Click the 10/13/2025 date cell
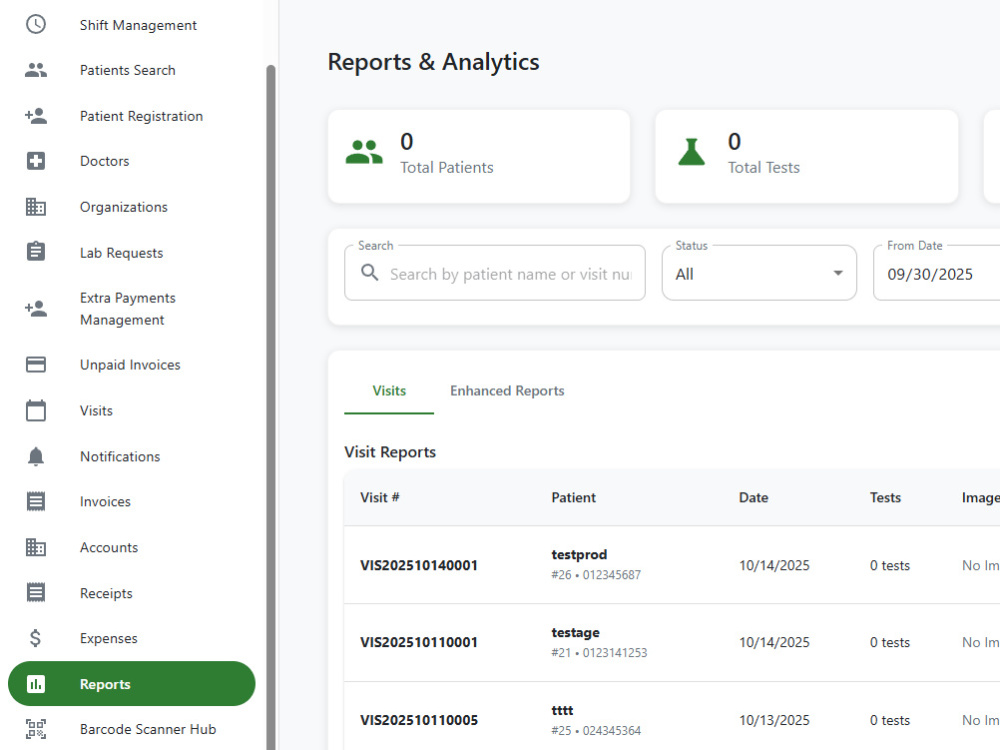Viewport: 1000px width, 750px height. (774, 720)
